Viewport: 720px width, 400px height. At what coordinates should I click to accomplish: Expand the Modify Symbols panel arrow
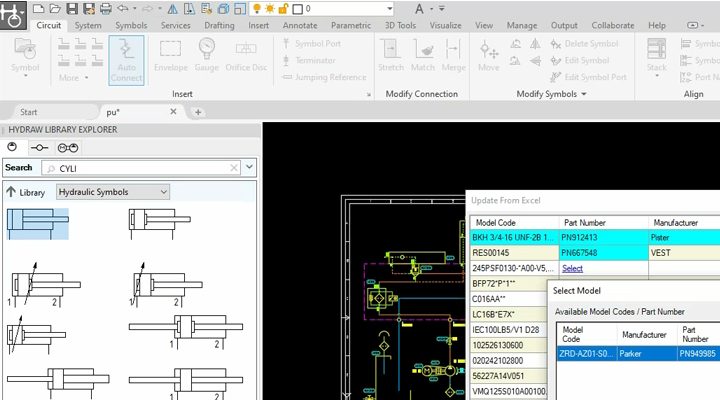[584, 94]
